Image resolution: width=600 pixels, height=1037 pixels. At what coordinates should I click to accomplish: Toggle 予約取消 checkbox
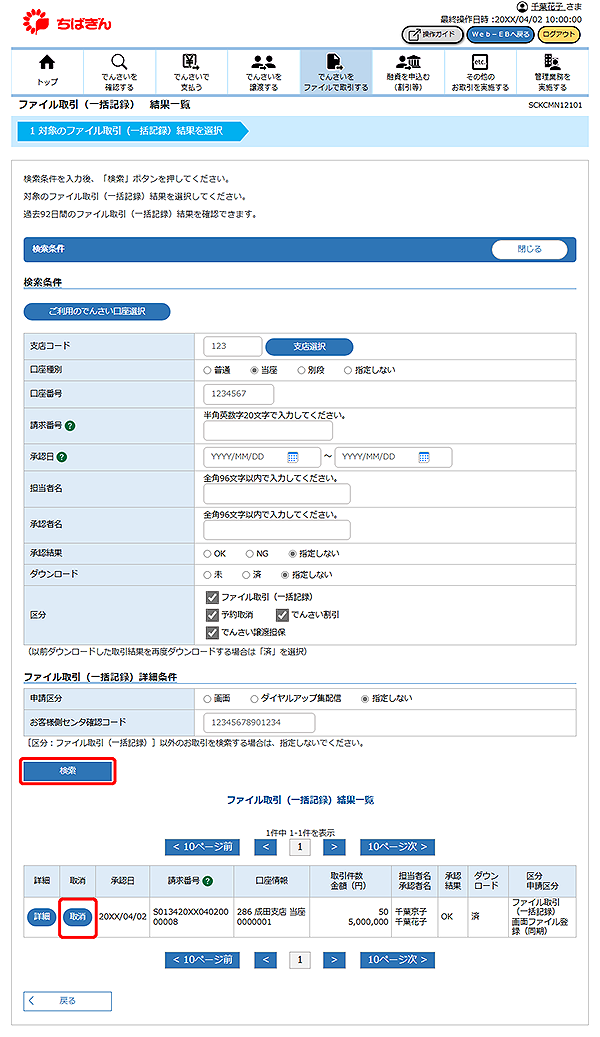point(212,615)
